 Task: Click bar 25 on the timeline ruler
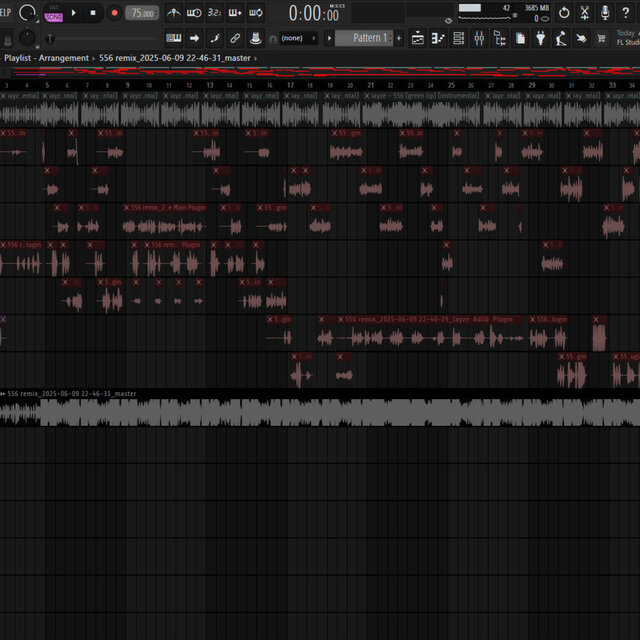pos(451,85)
